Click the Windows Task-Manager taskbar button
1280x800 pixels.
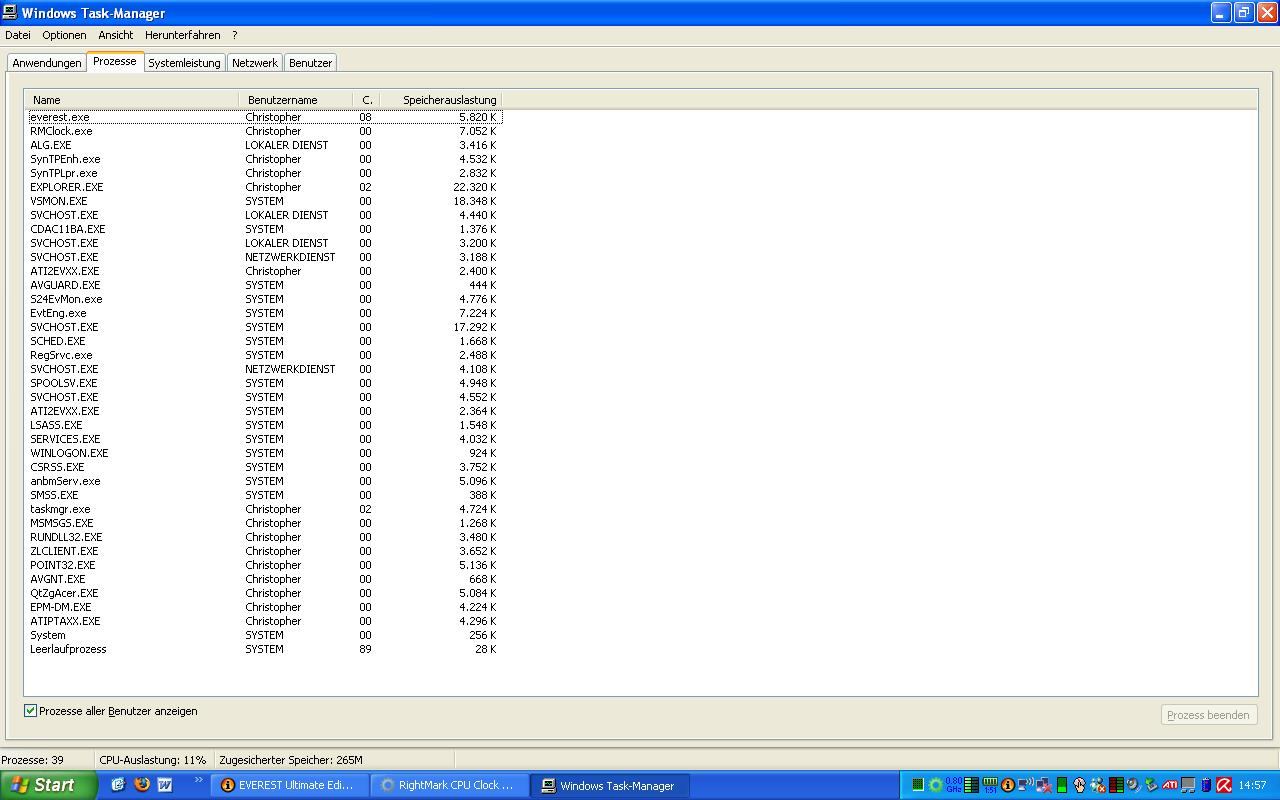(610, 785)
